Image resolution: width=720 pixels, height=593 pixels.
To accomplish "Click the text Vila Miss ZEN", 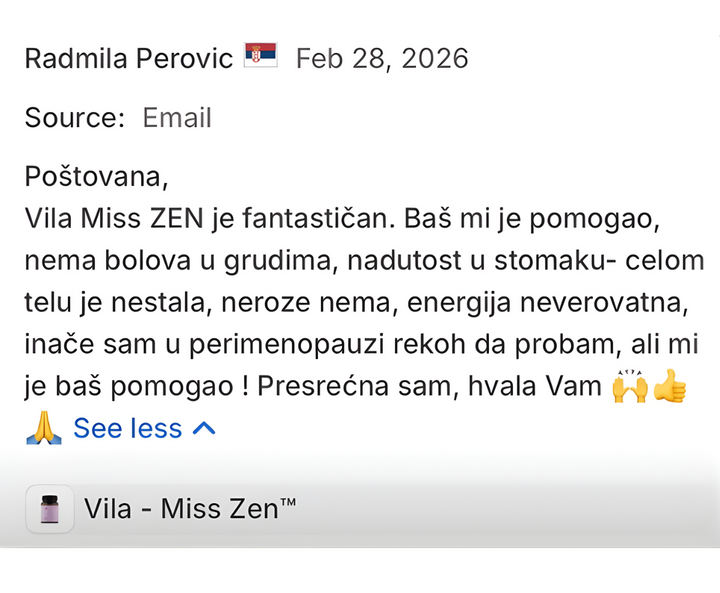I will point(114,218).
